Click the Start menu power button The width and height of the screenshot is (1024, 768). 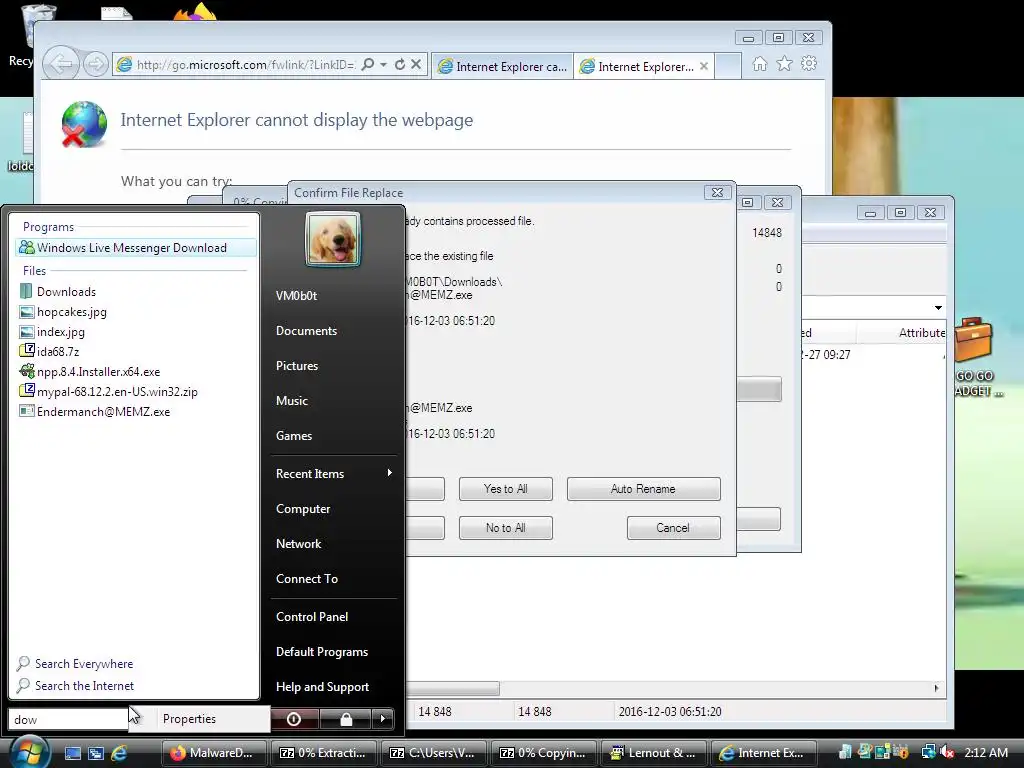click(295, 719)
